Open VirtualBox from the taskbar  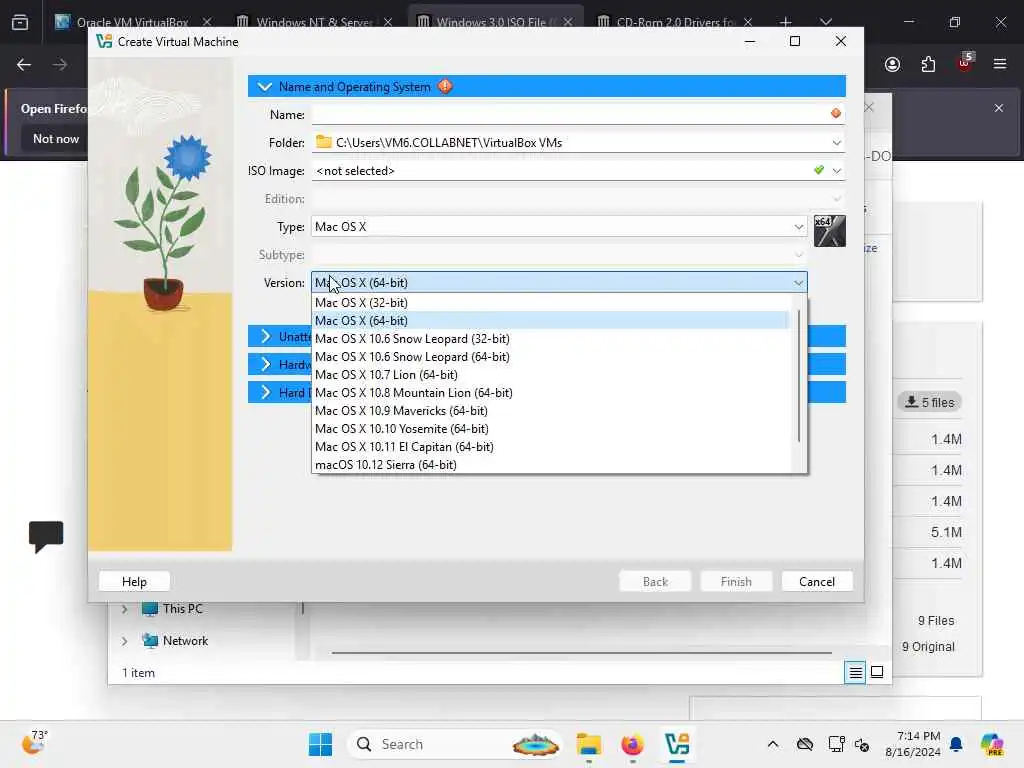pos(677,744)
